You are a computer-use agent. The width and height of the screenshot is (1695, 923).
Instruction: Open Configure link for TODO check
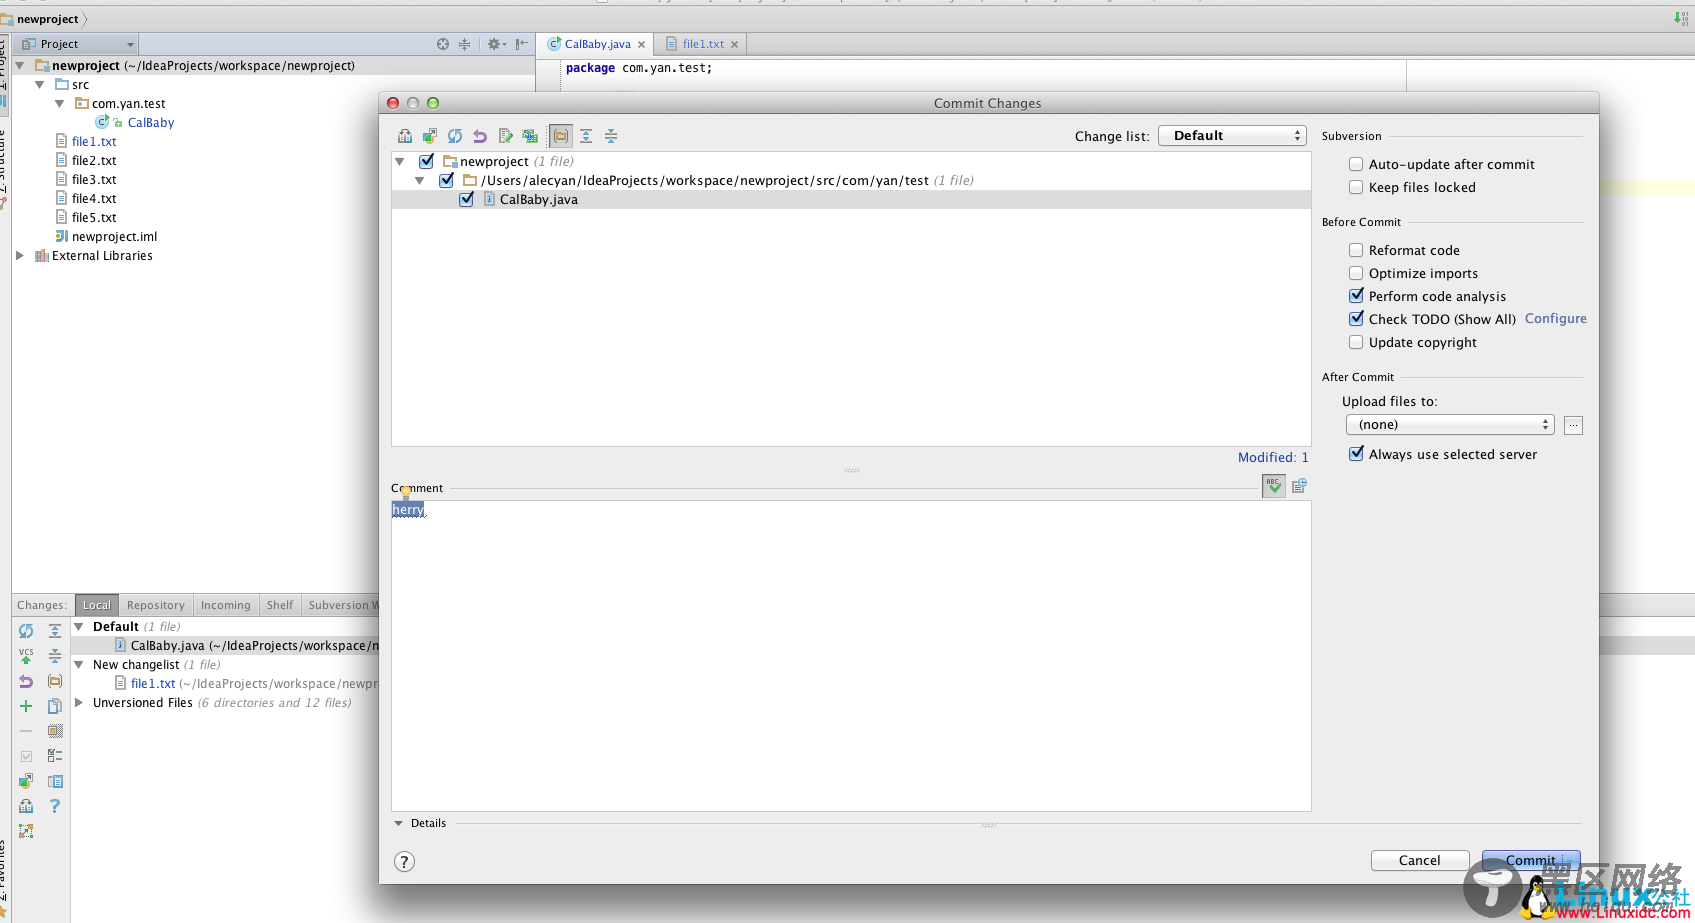coord(1556,319)
